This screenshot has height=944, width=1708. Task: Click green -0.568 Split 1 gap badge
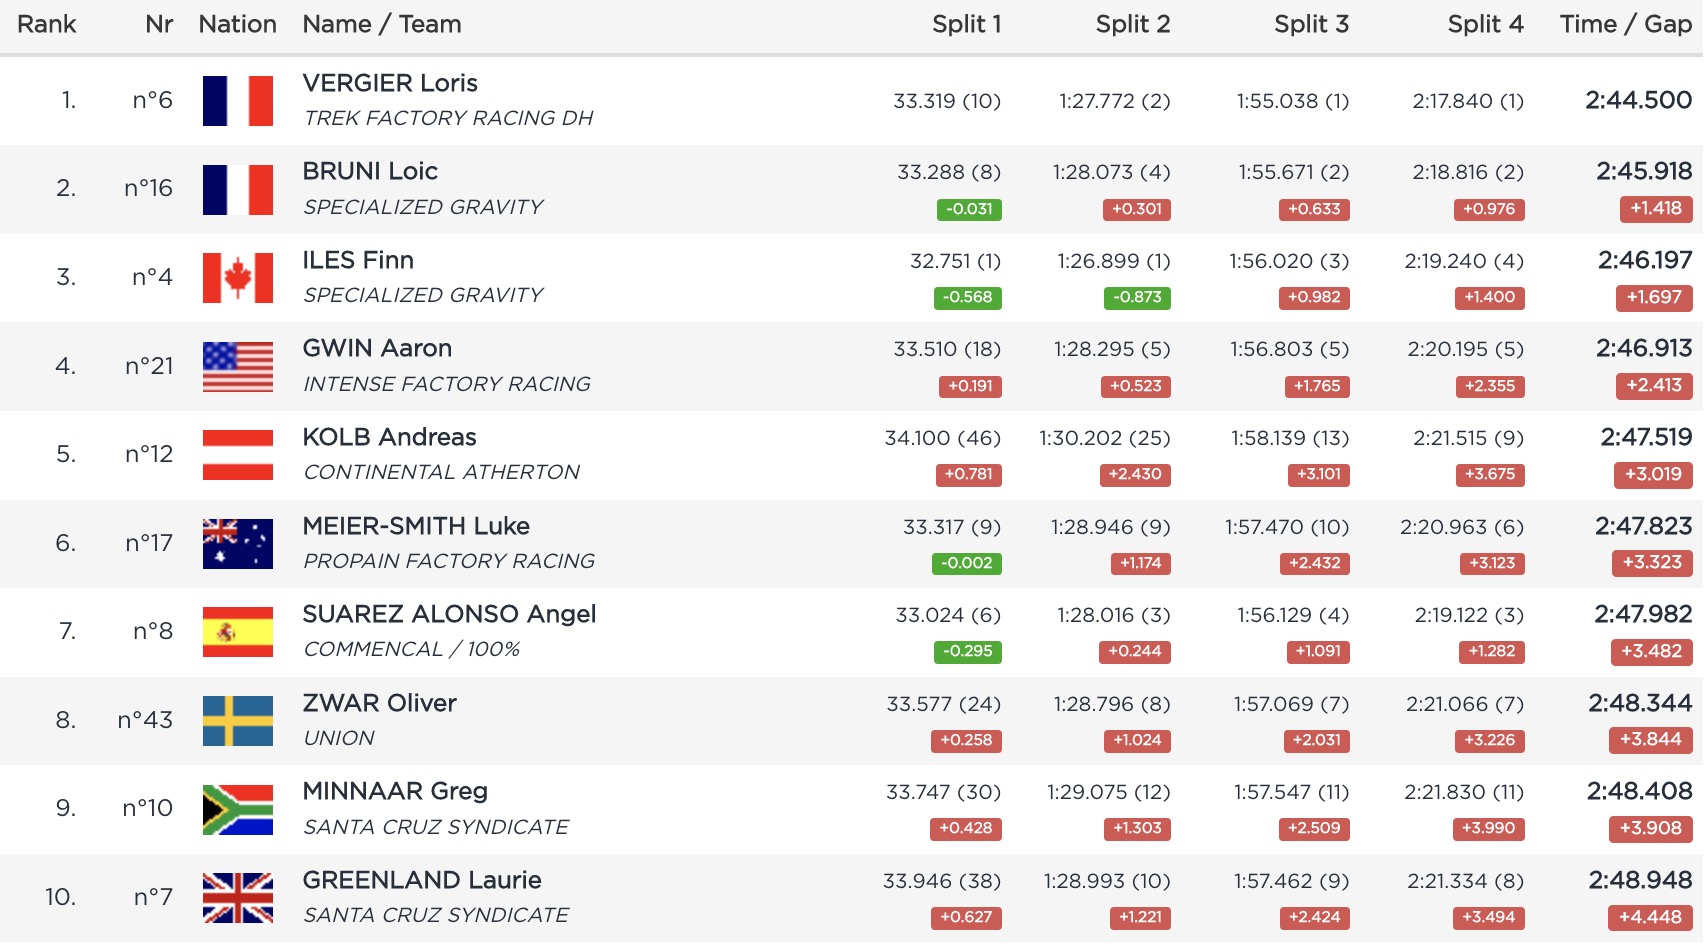(967, 298)
